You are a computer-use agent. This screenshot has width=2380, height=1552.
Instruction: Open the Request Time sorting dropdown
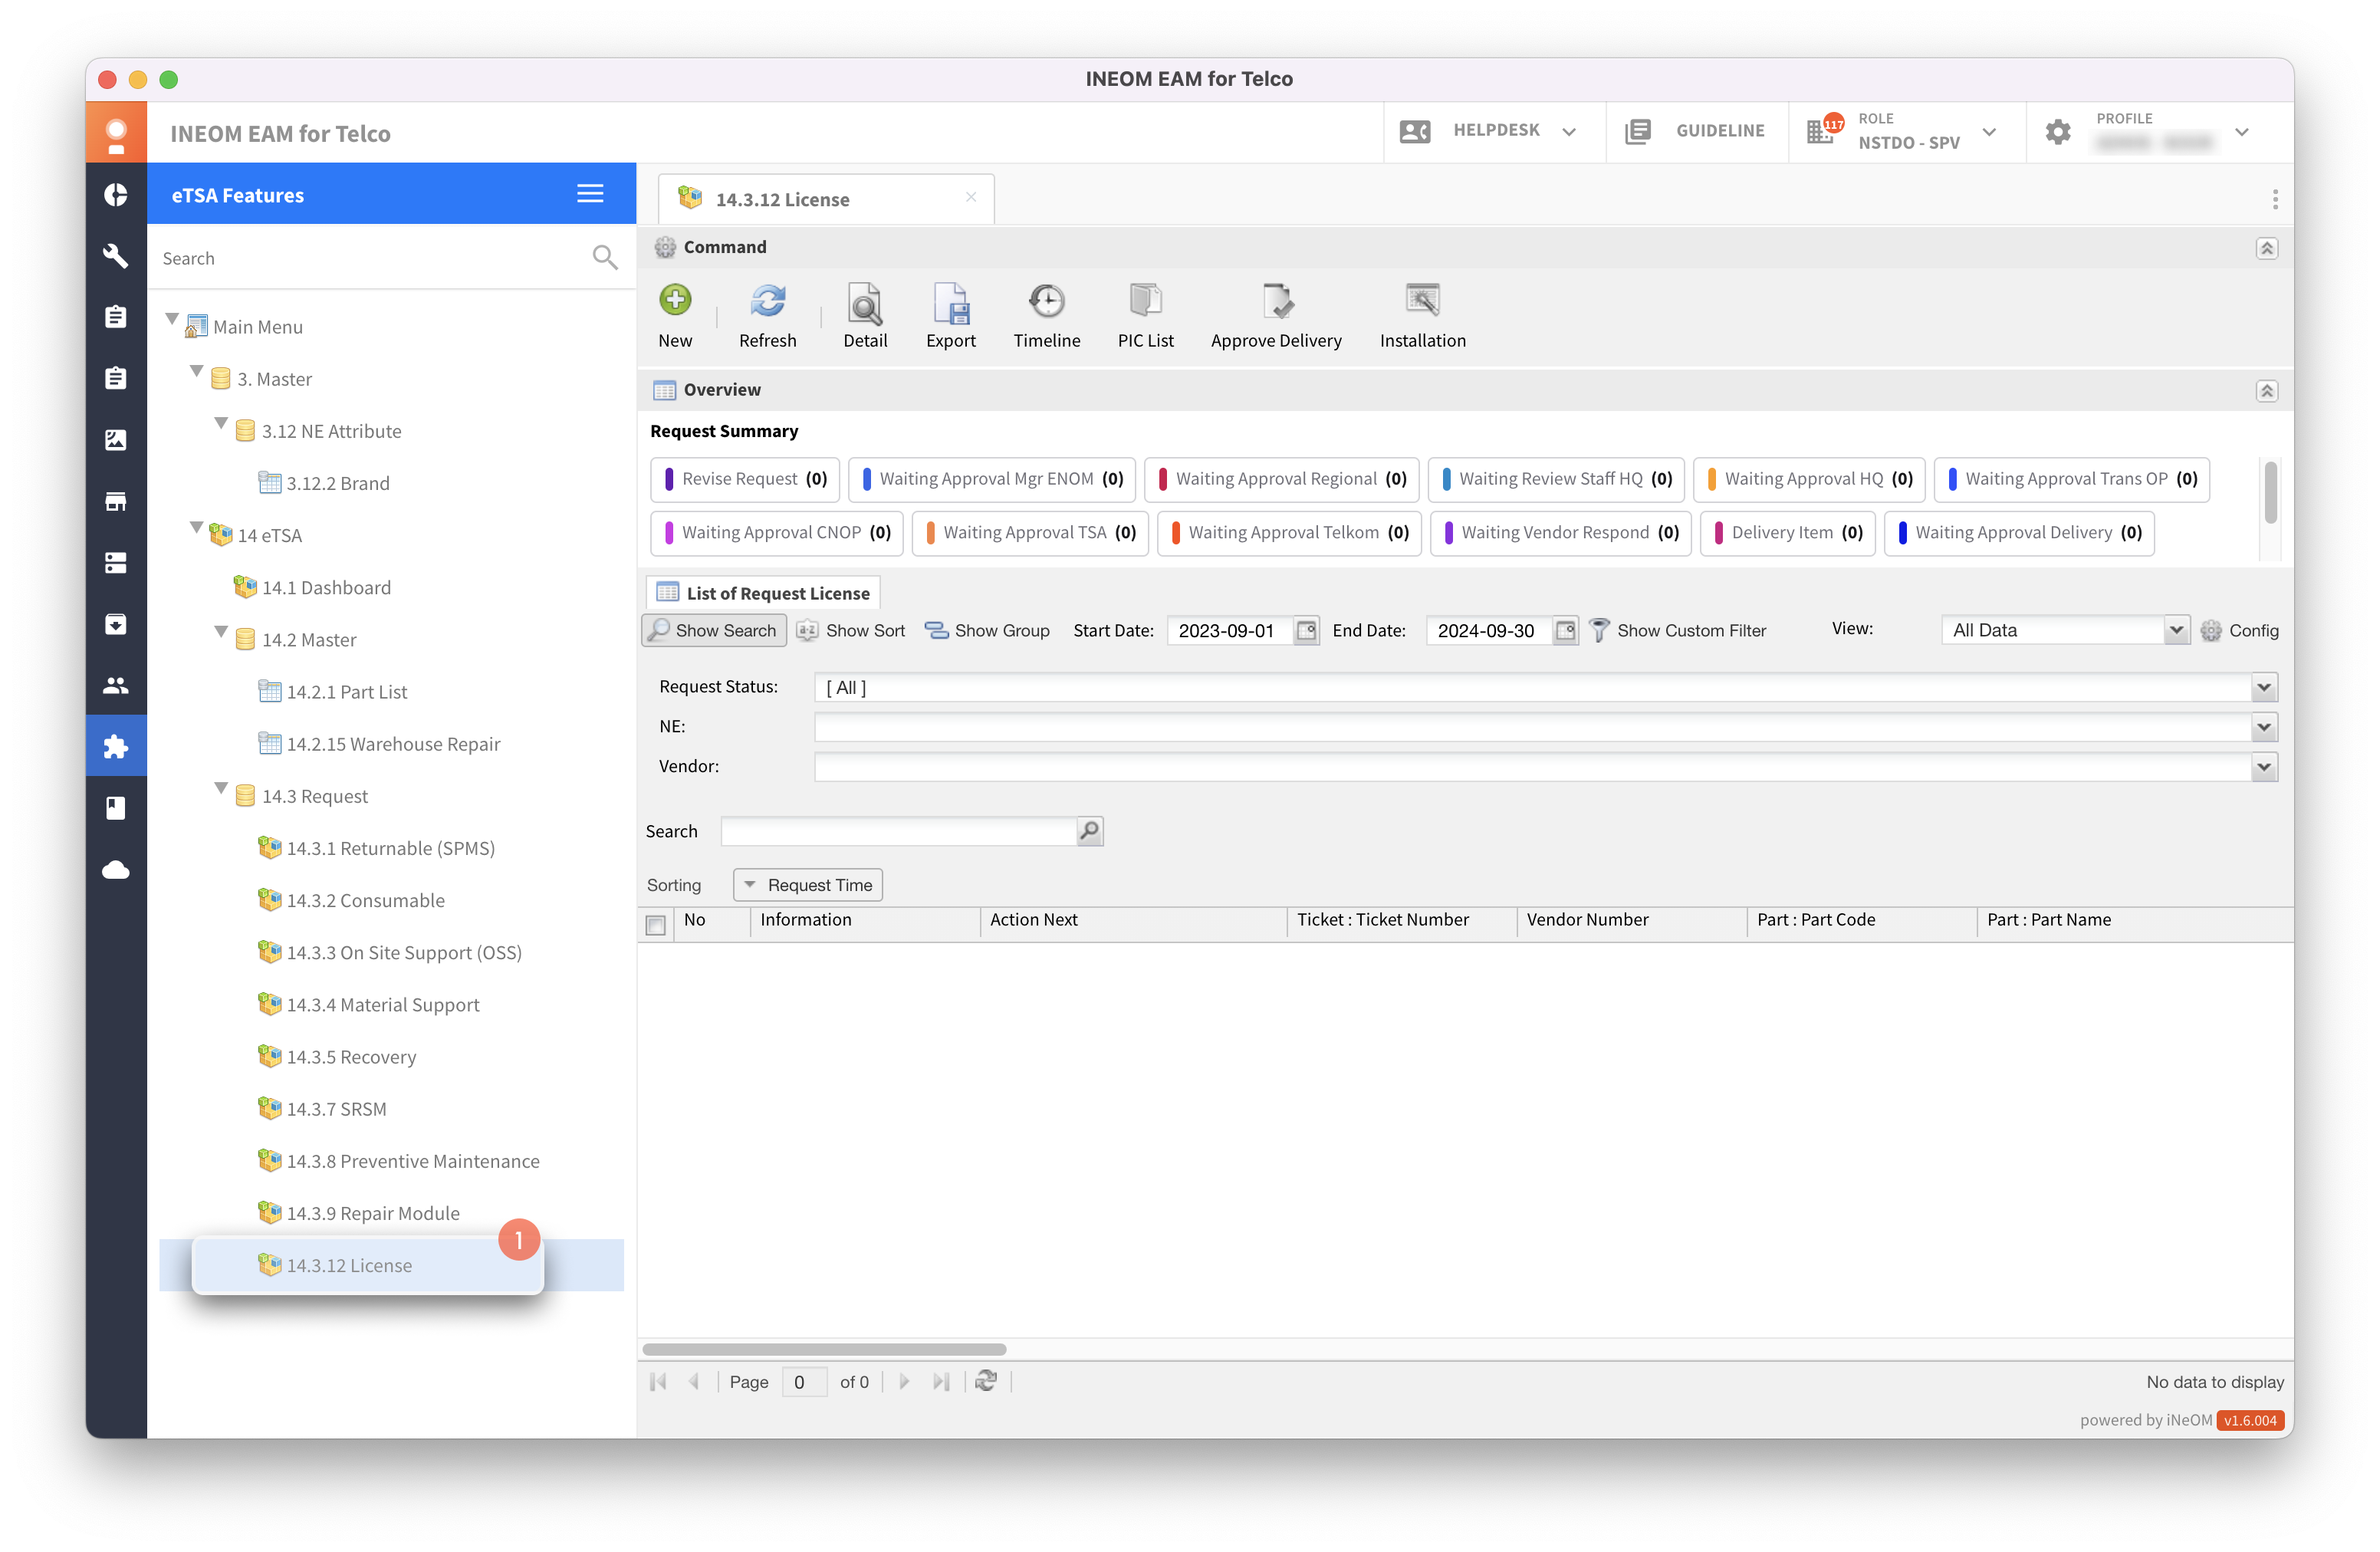pyautogui.click(x=808, y=885)
